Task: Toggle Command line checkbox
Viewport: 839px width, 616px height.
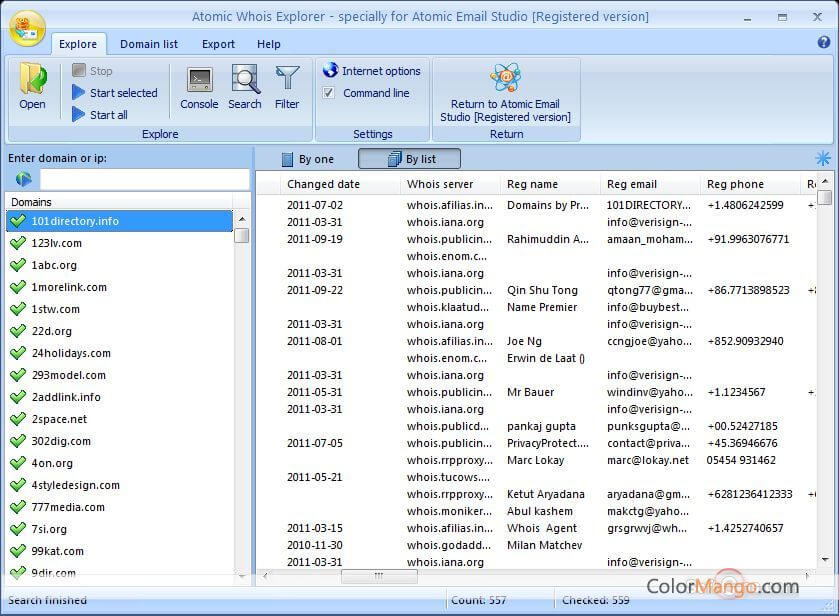Action: click(329, 93)
